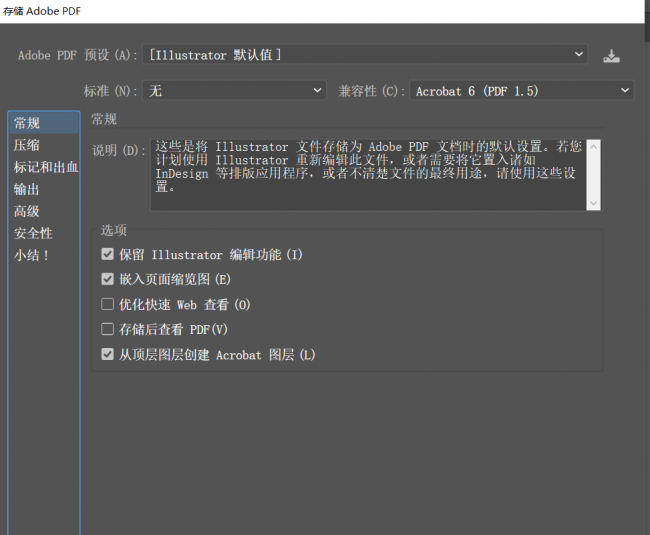Click the save preset icon beside the preset dropdown
Viewport: 650px width, 535px height.
(x=611, y=56)
